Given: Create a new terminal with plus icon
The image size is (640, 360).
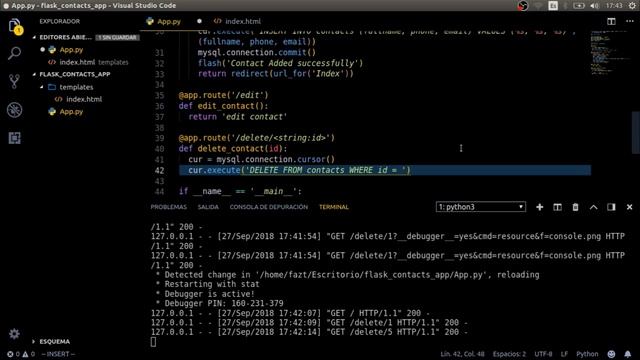Looking at the screenshot, I should (540, 207).
